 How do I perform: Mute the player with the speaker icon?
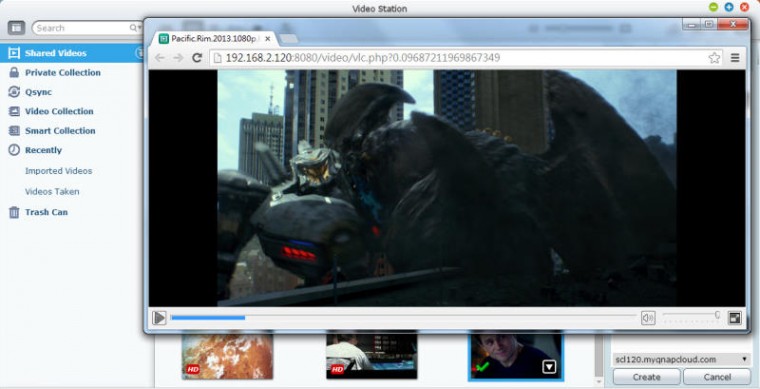pos(648,318)
